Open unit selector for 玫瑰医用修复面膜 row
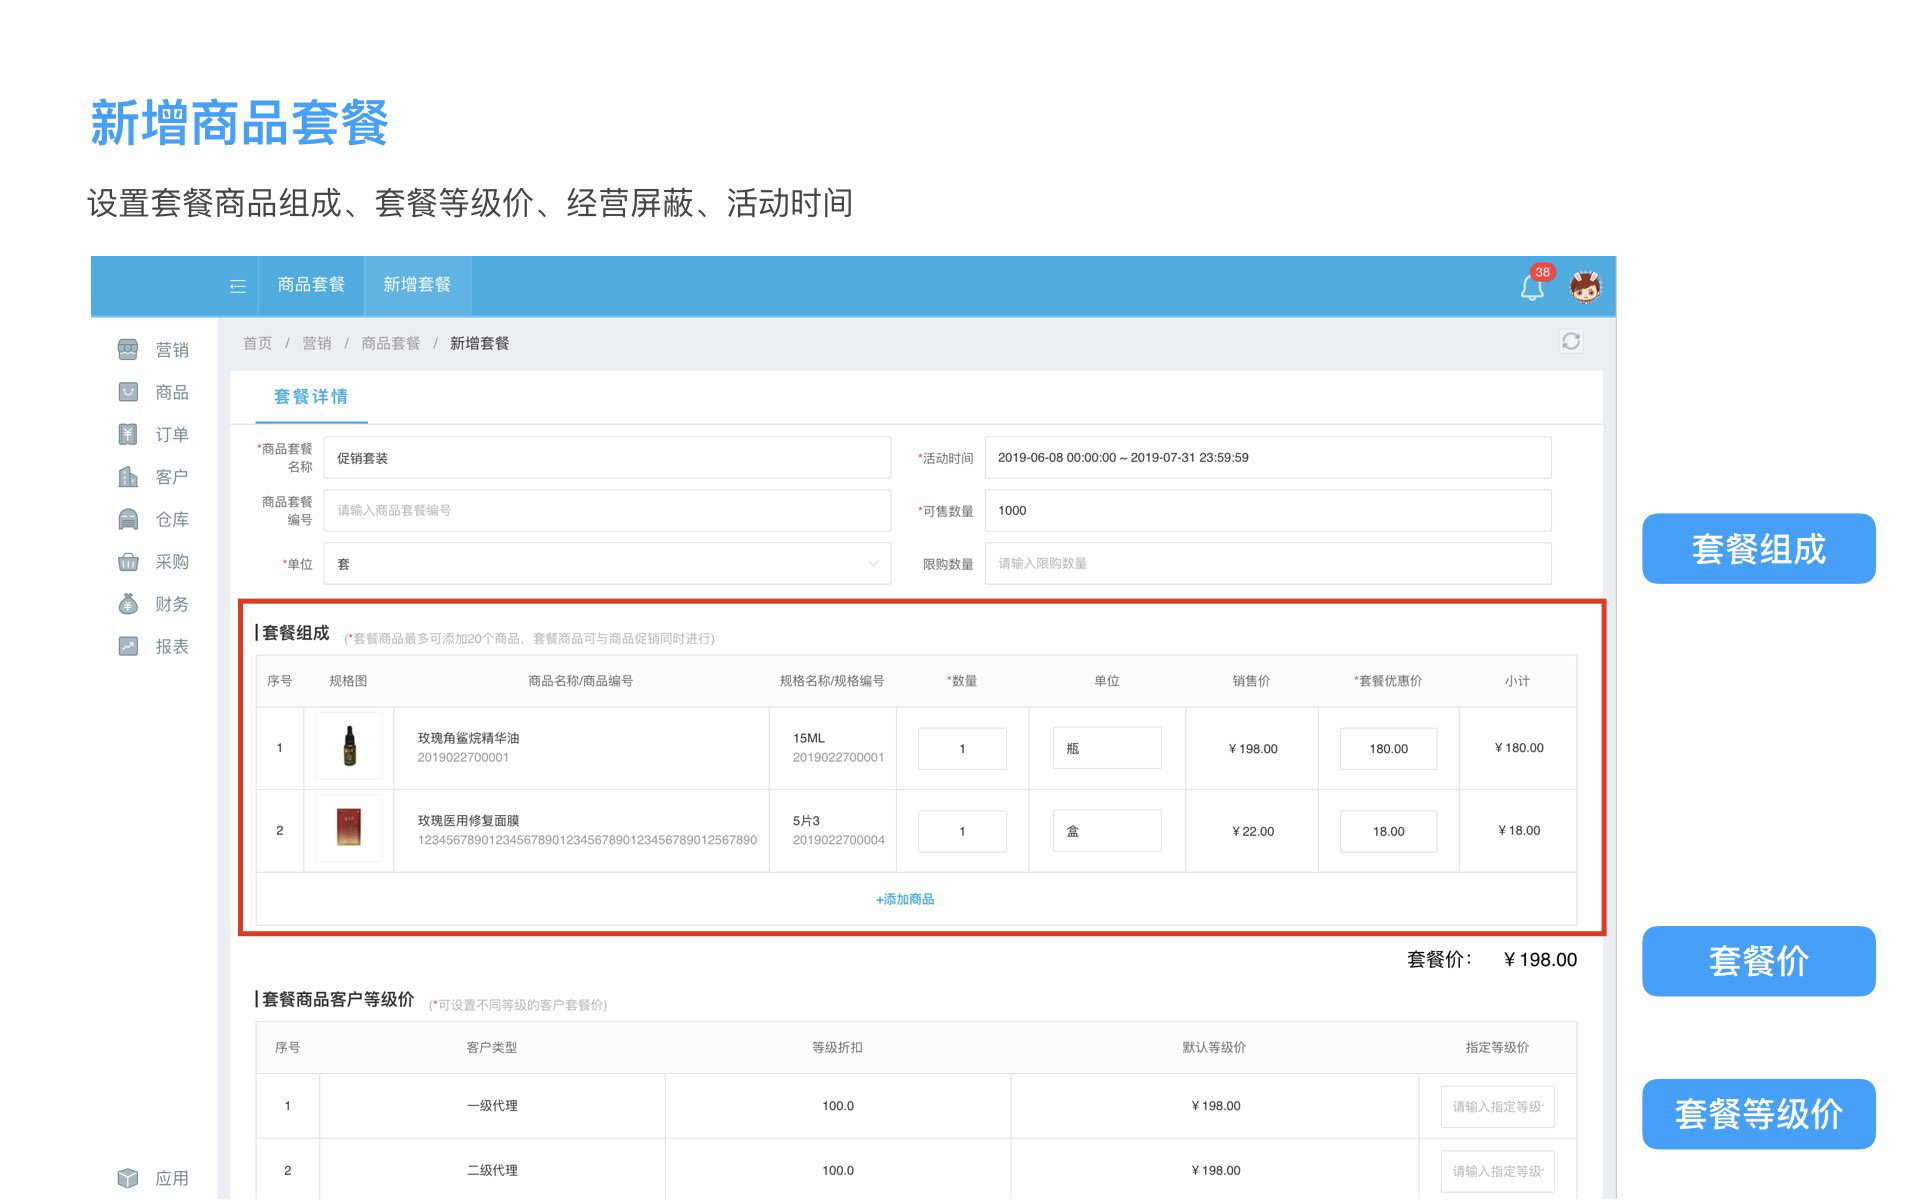 [1106, 831]
